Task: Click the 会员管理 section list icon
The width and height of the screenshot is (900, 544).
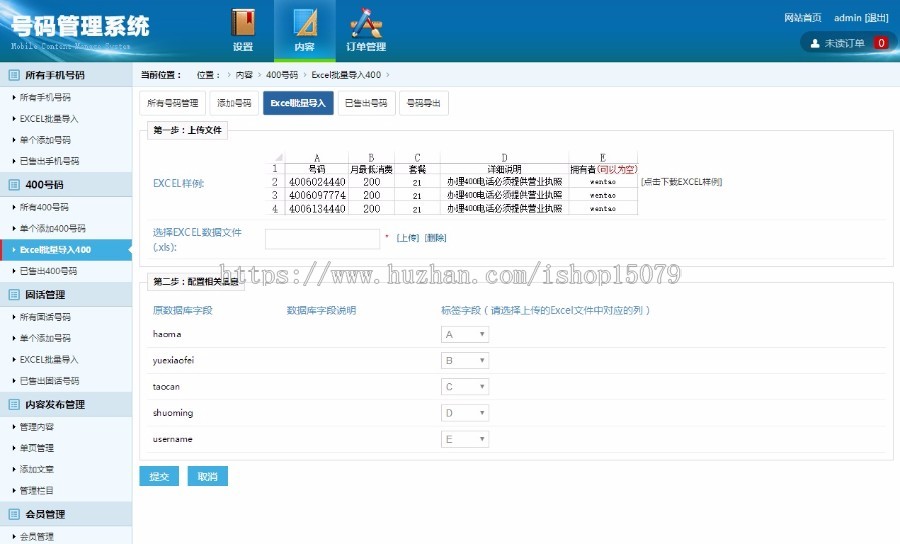Action: [14, 514]
